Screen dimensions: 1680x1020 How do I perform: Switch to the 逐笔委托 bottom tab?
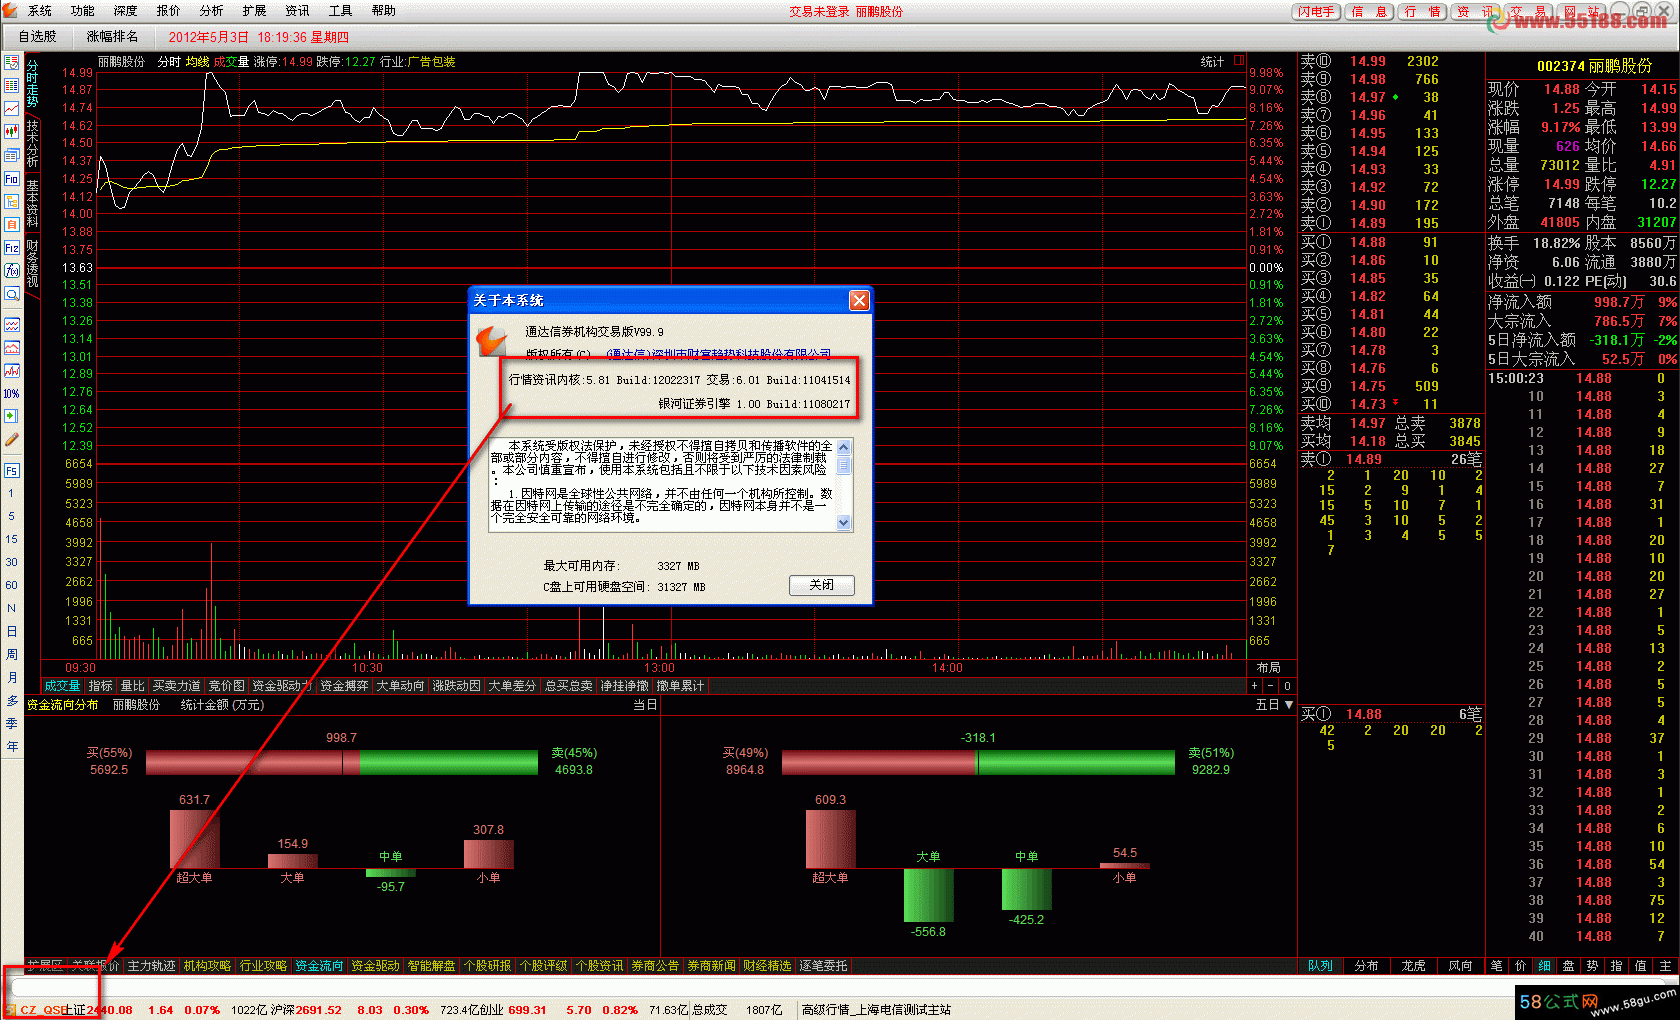click(824, 966)
